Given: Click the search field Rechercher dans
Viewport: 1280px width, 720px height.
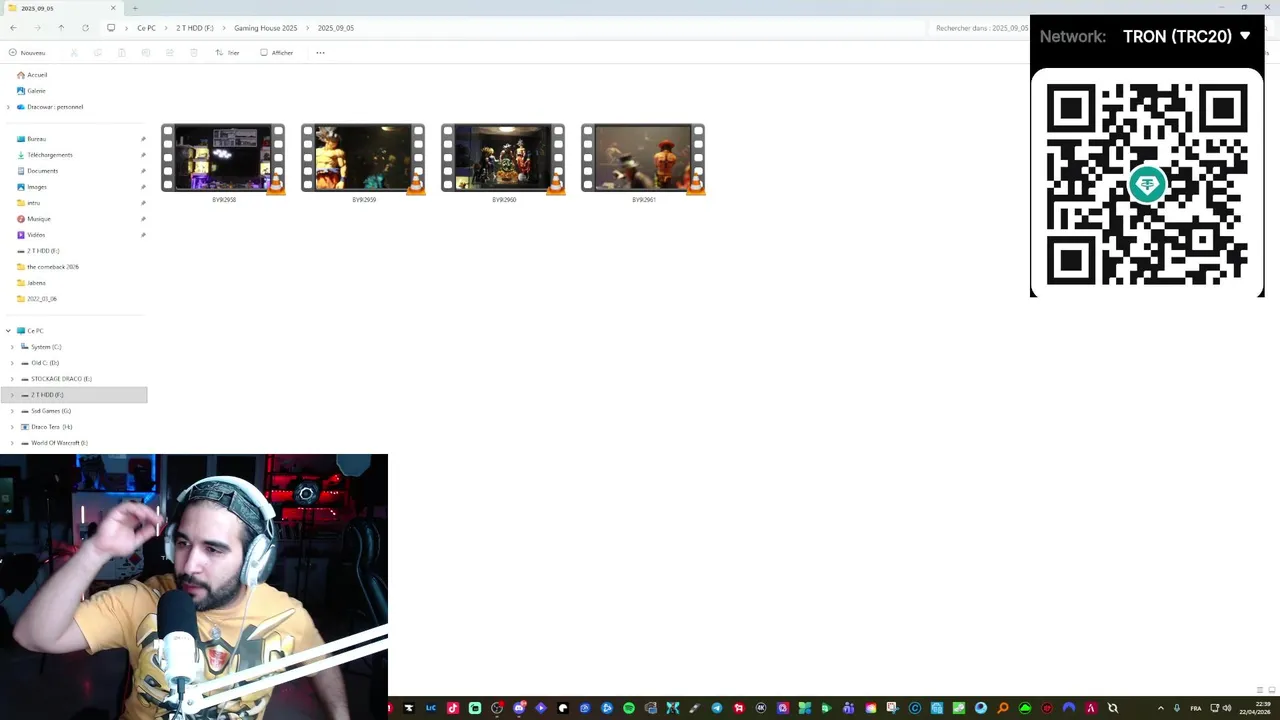Looking at the screenshot, I should (981, 28).
